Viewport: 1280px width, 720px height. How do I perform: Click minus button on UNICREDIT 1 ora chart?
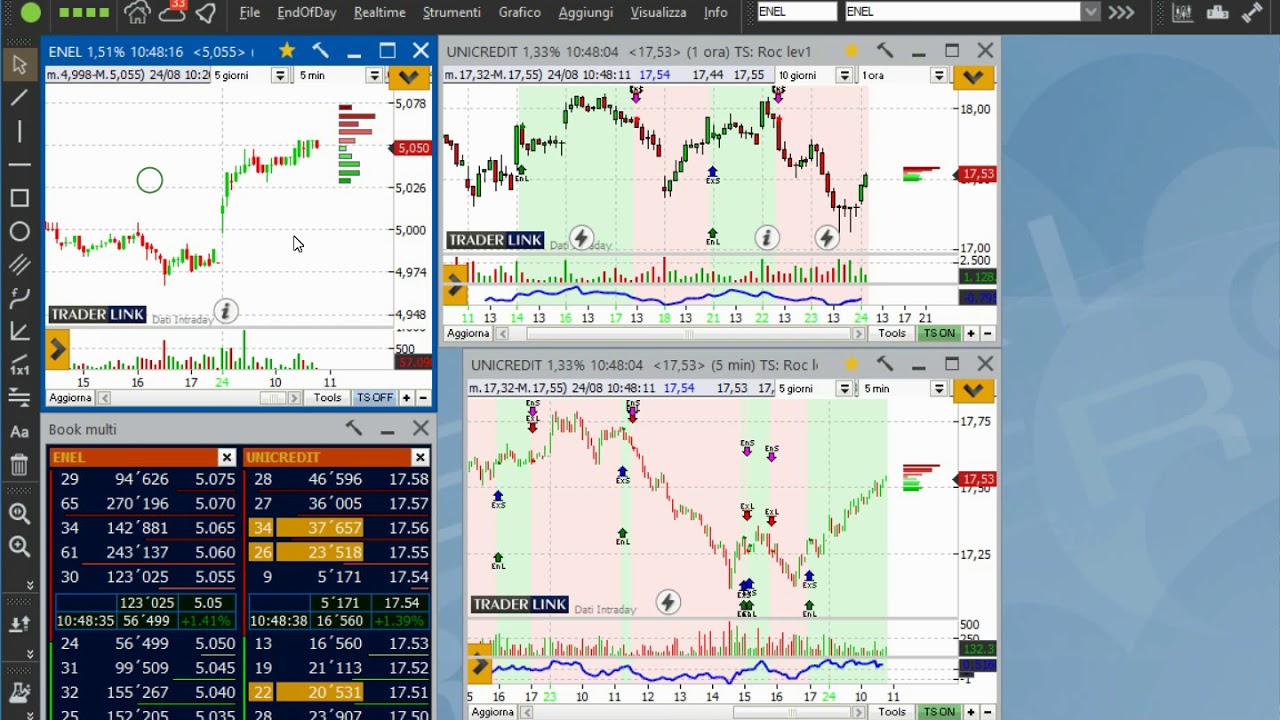(x=987, y=333)
